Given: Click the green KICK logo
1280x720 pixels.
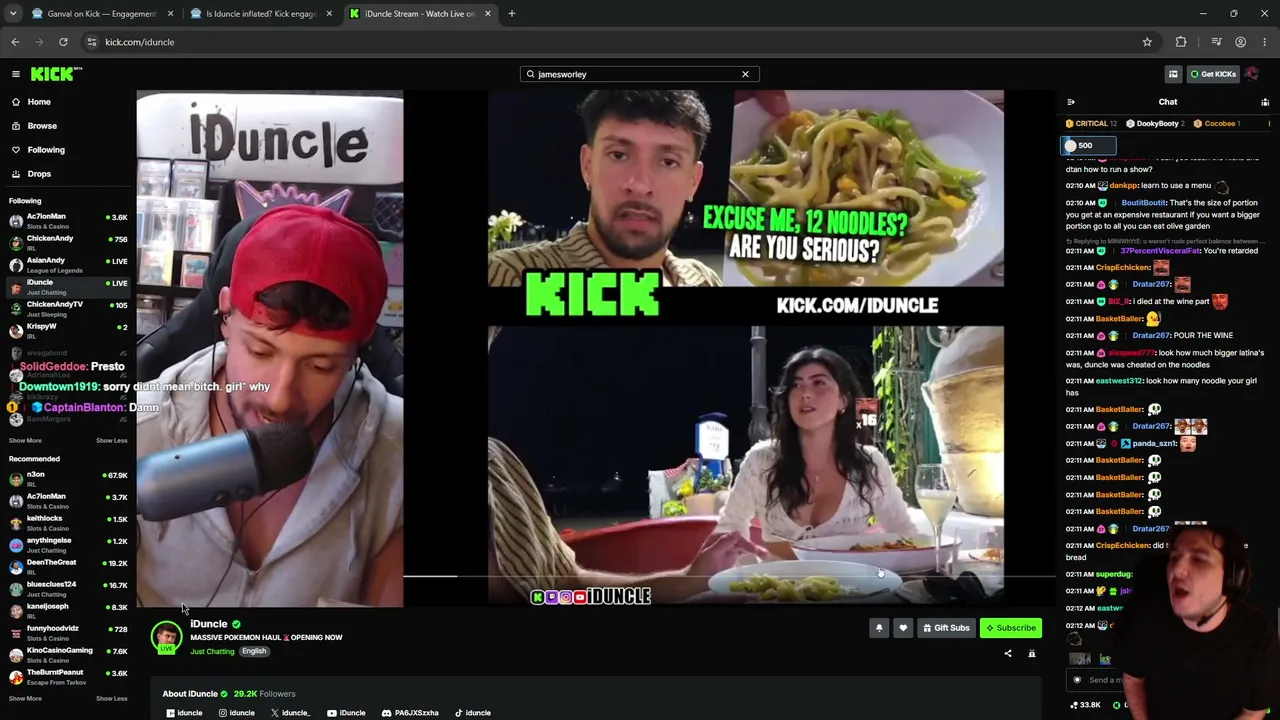Looking at the screenshot, I should click(x=56, y=74).
